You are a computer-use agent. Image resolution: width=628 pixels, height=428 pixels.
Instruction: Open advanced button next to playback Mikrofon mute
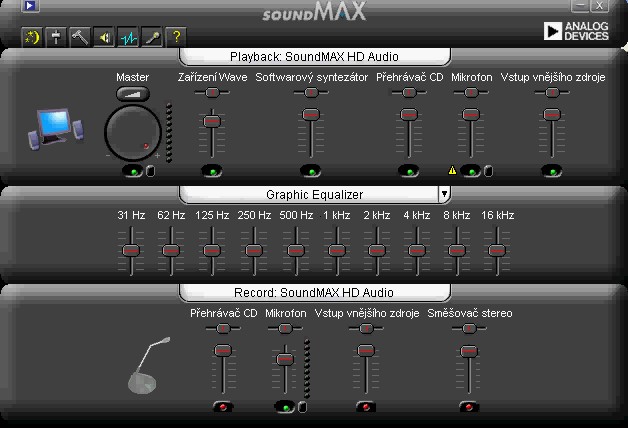point(488,171)
